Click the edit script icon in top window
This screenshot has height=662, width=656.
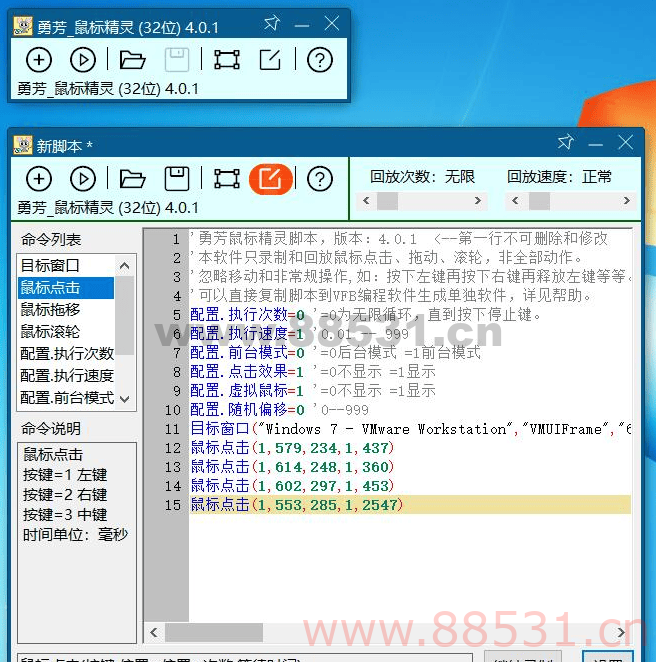click(x=270, y=60)
